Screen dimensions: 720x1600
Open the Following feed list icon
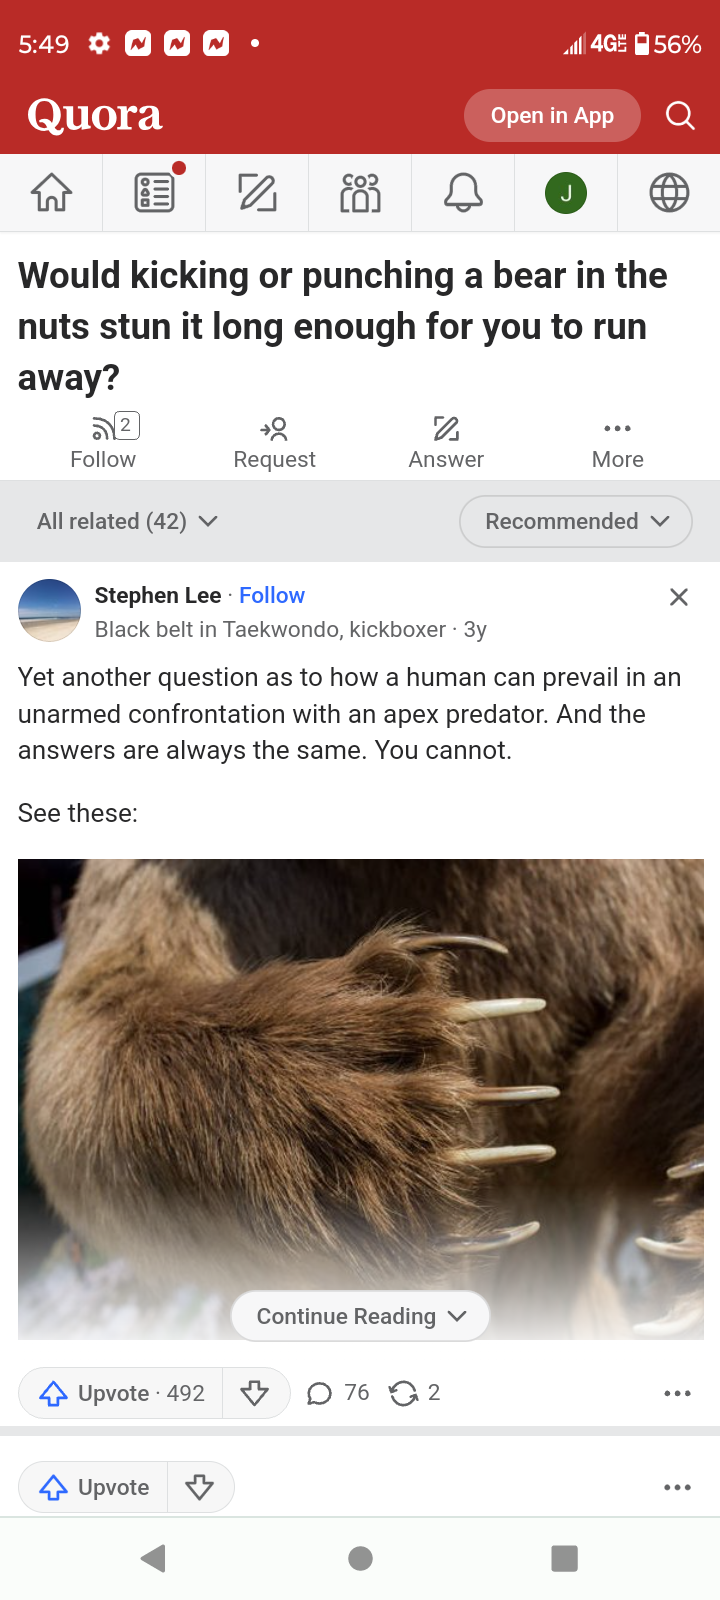click(155, 192)
